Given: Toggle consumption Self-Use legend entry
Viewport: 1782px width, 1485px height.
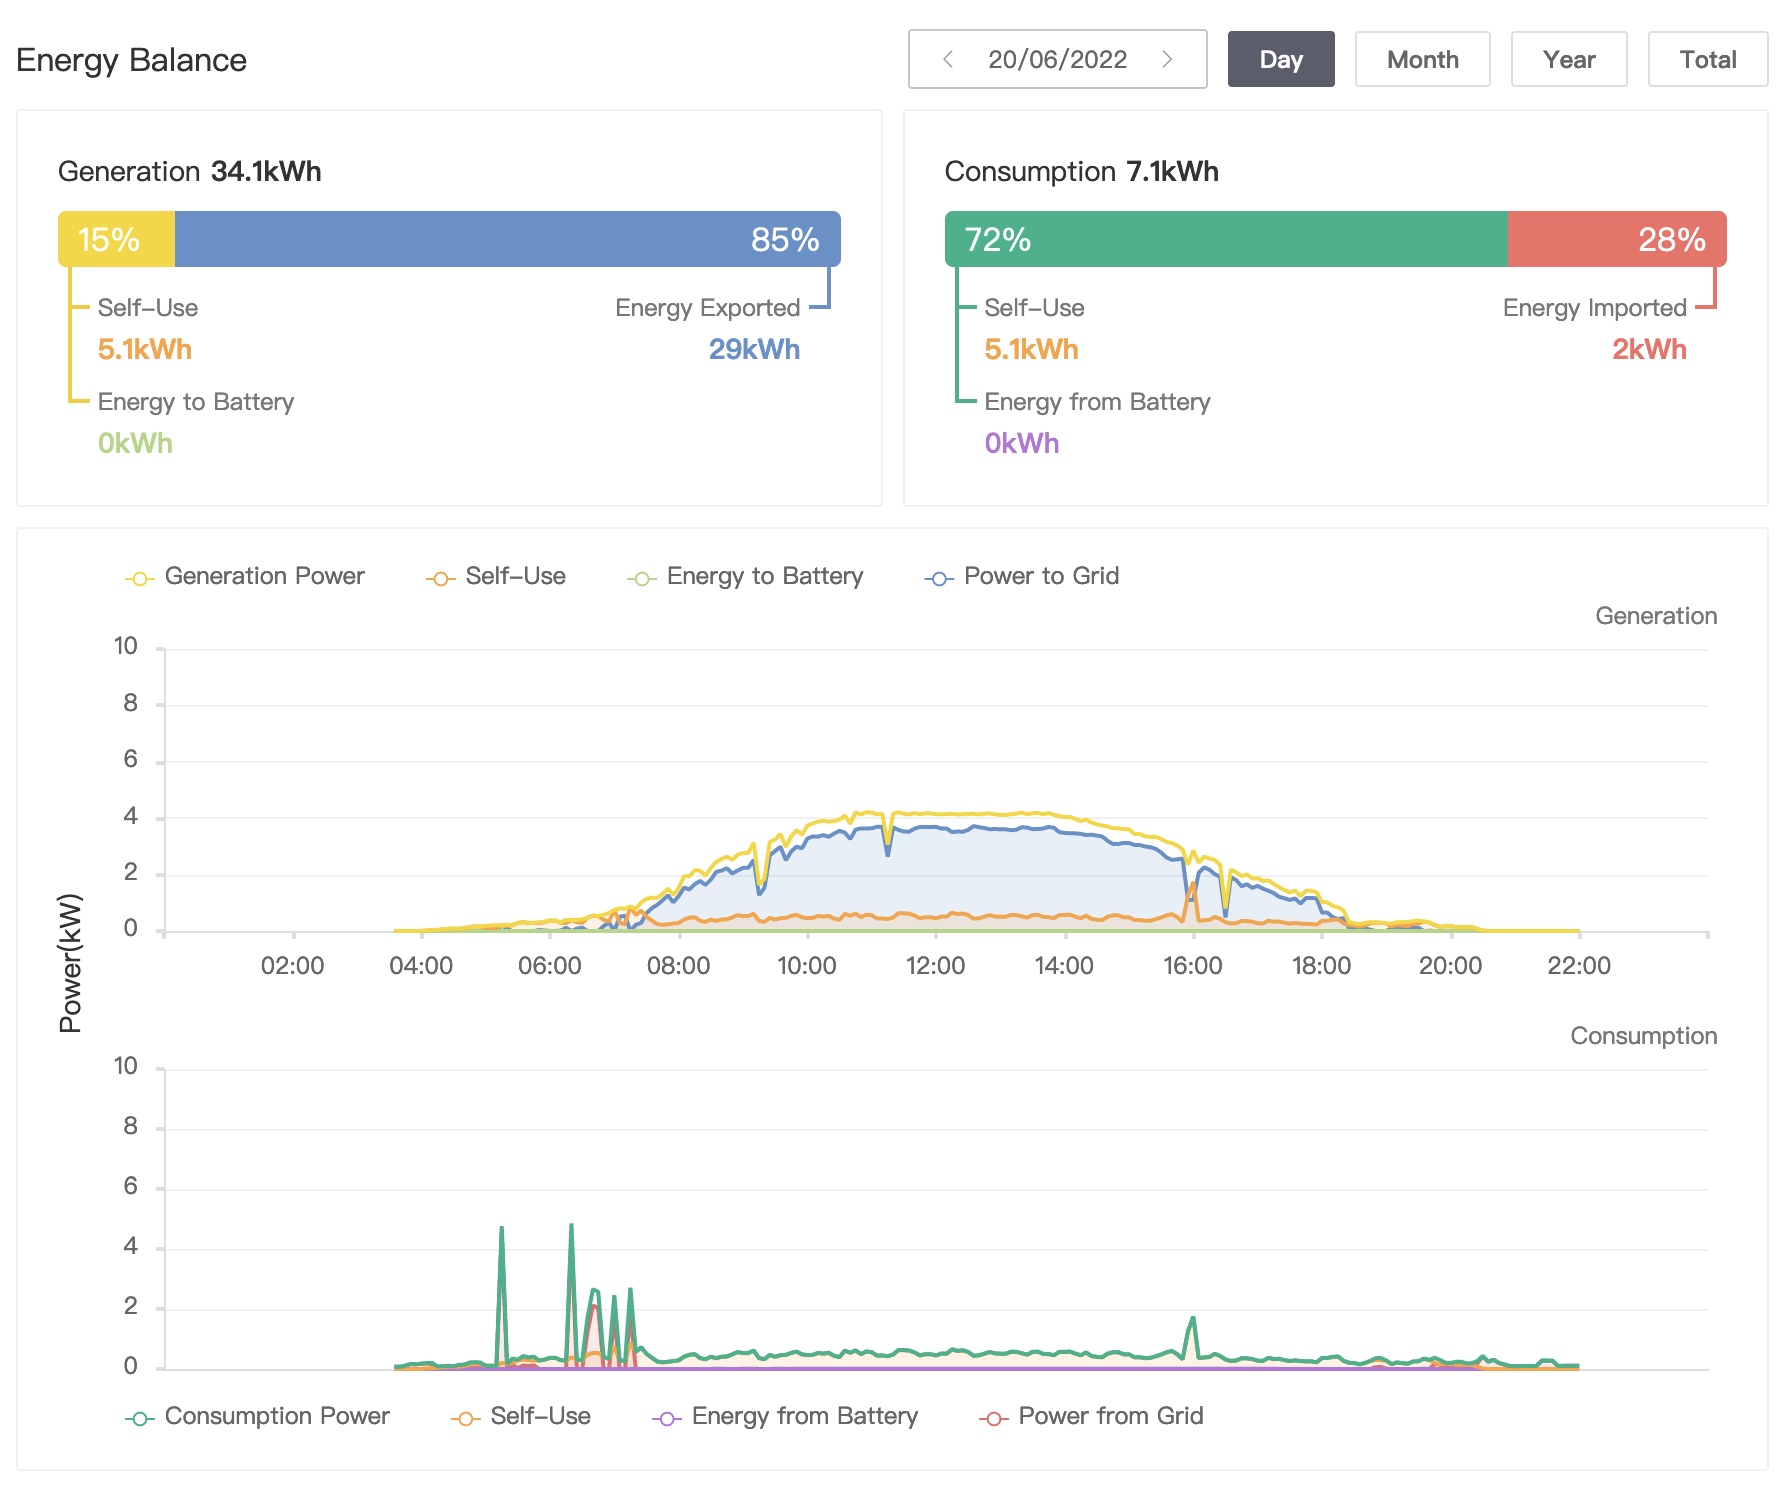Looking at the screenshot, I should tap(521, 1417).
